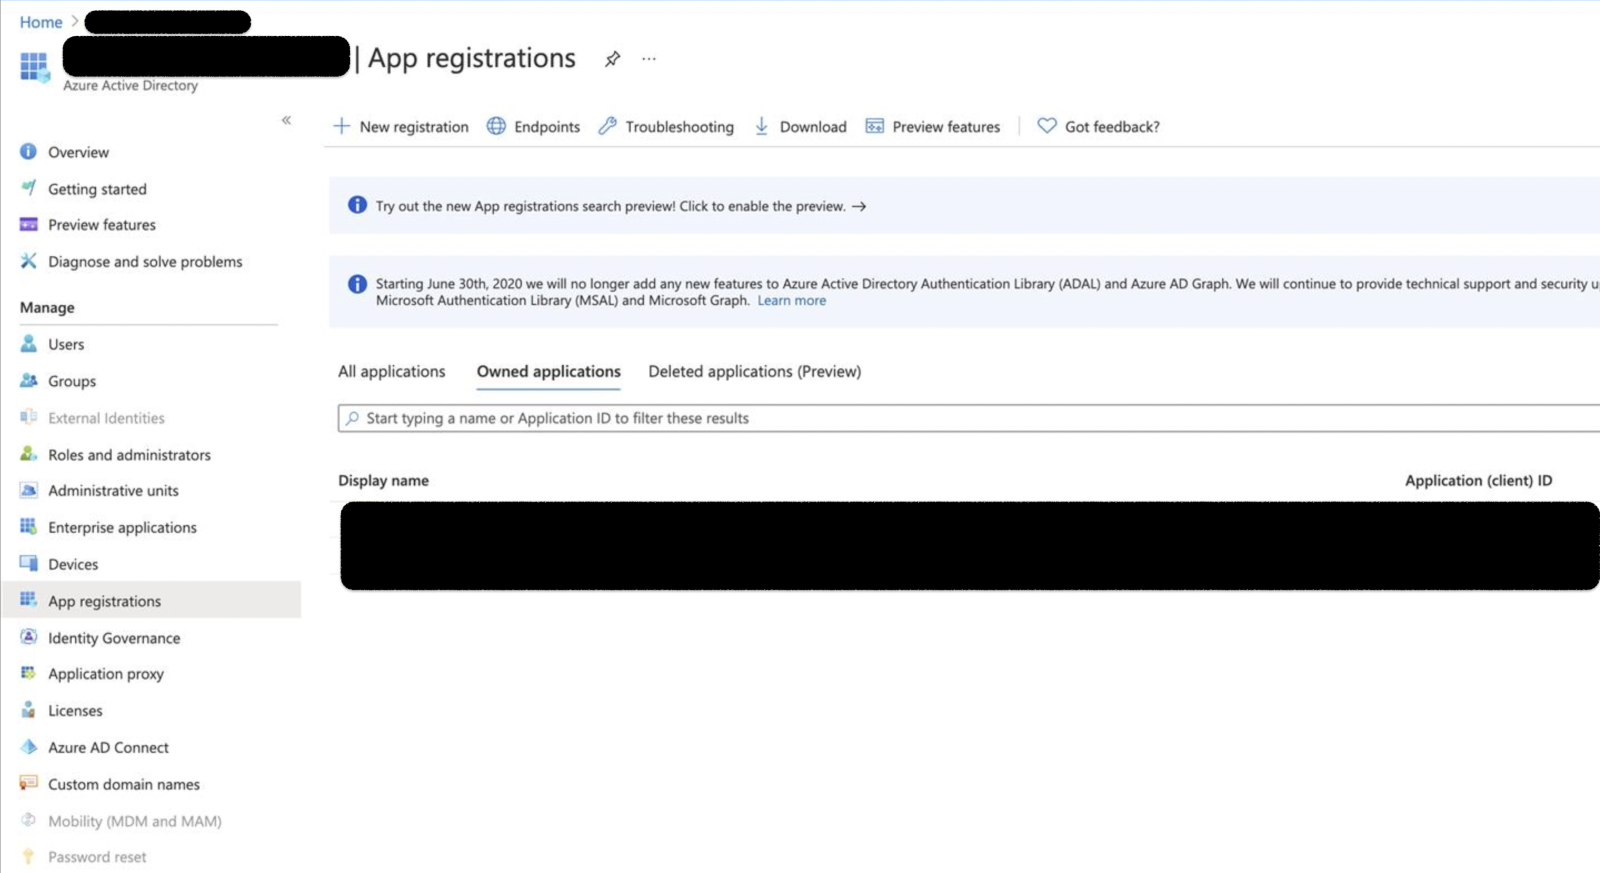
Task: Click the Application proxy icon
Action: click(28, 673)
